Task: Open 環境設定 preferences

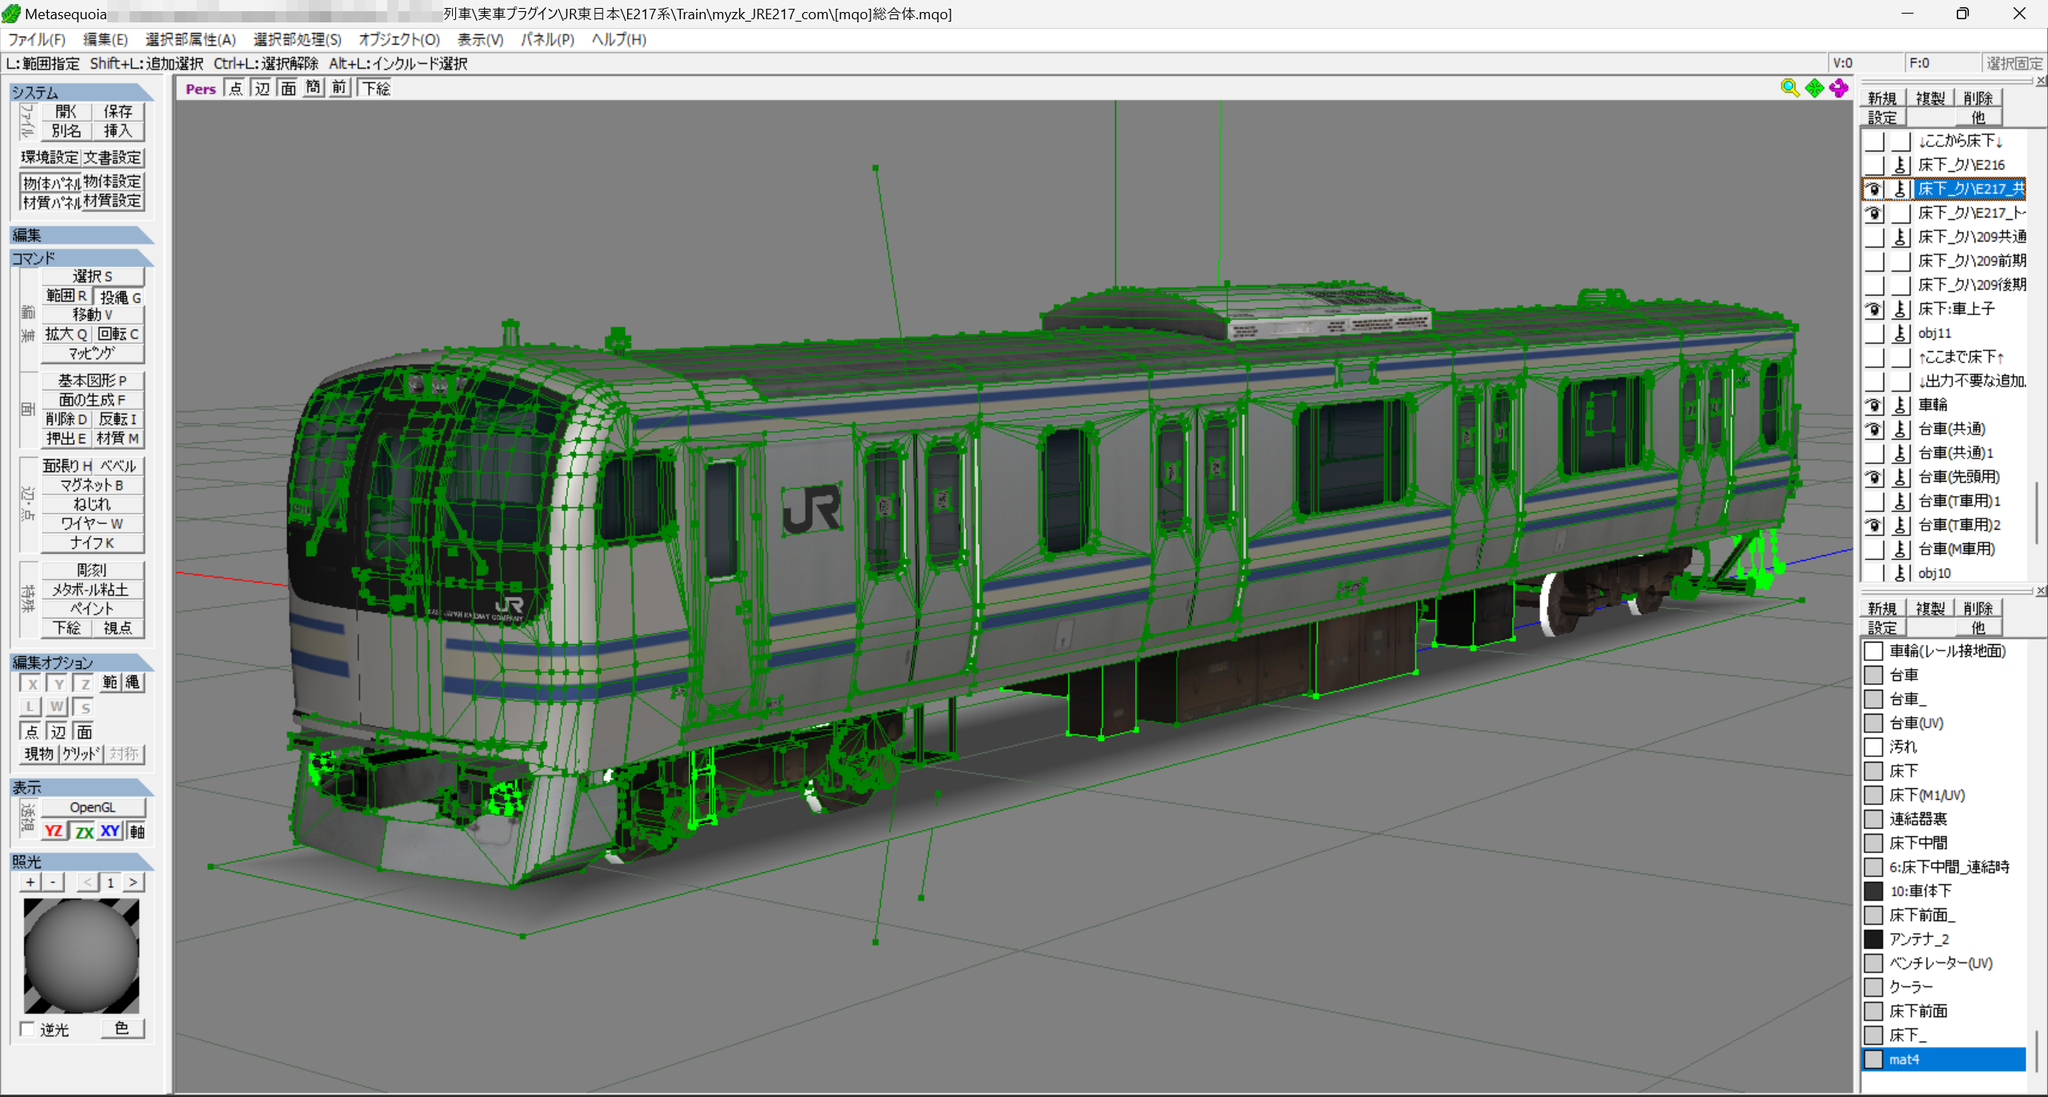Action: [50, 158]
